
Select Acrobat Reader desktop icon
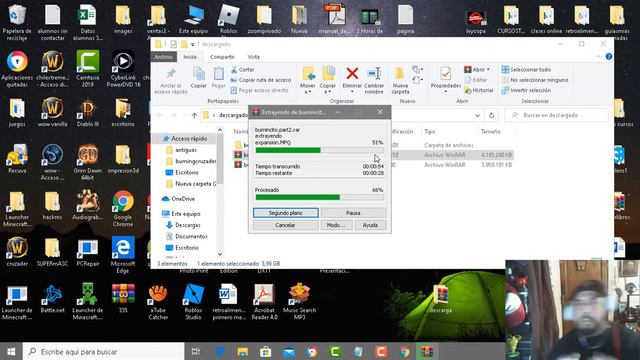click(264, 301)
